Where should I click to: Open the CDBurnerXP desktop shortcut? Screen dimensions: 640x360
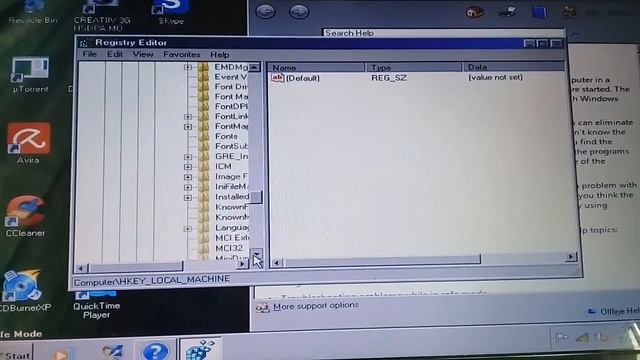point(24,290)
